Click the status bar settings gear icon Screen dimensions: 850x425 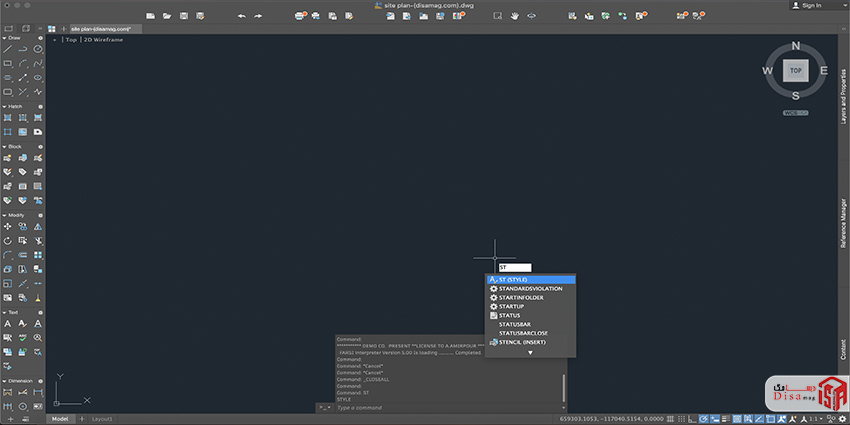841,418
